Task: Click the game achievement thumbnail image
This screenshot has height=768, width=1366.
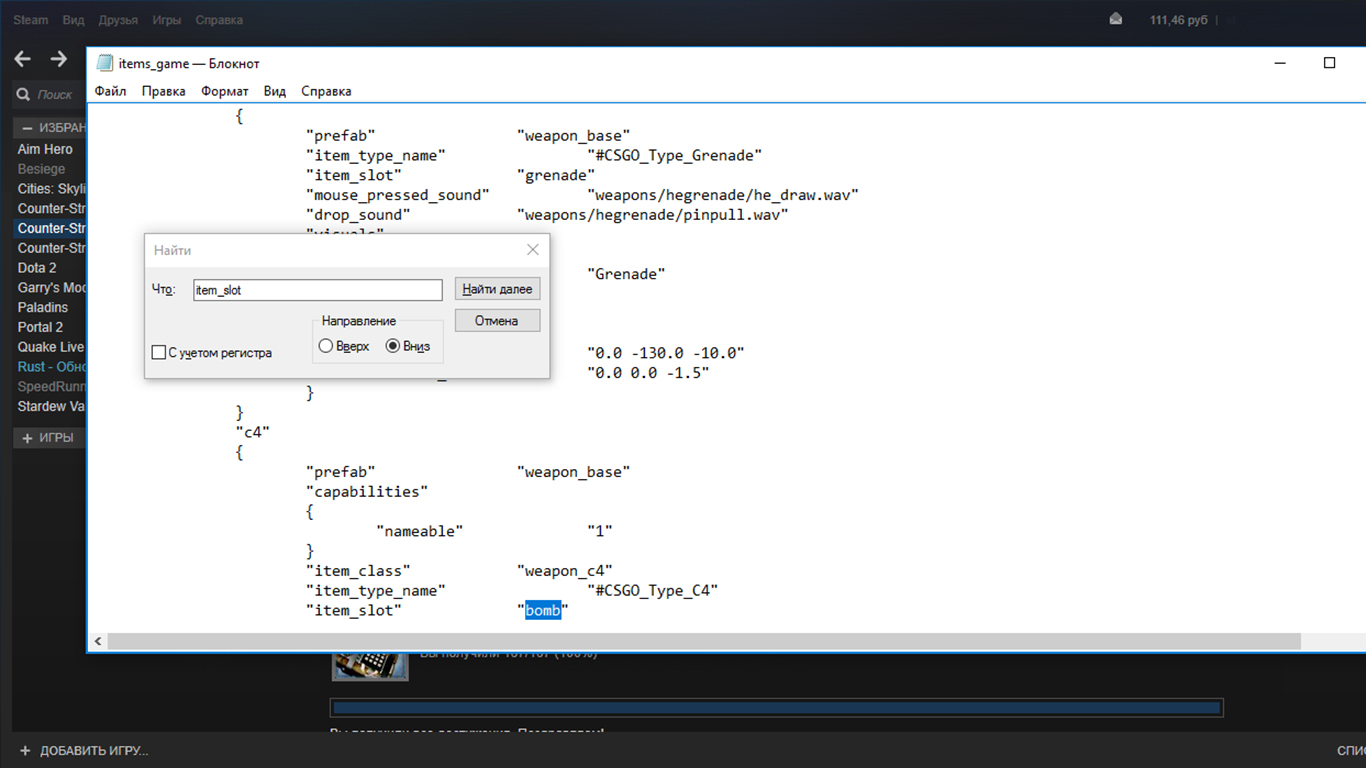Action: (370, 665)
